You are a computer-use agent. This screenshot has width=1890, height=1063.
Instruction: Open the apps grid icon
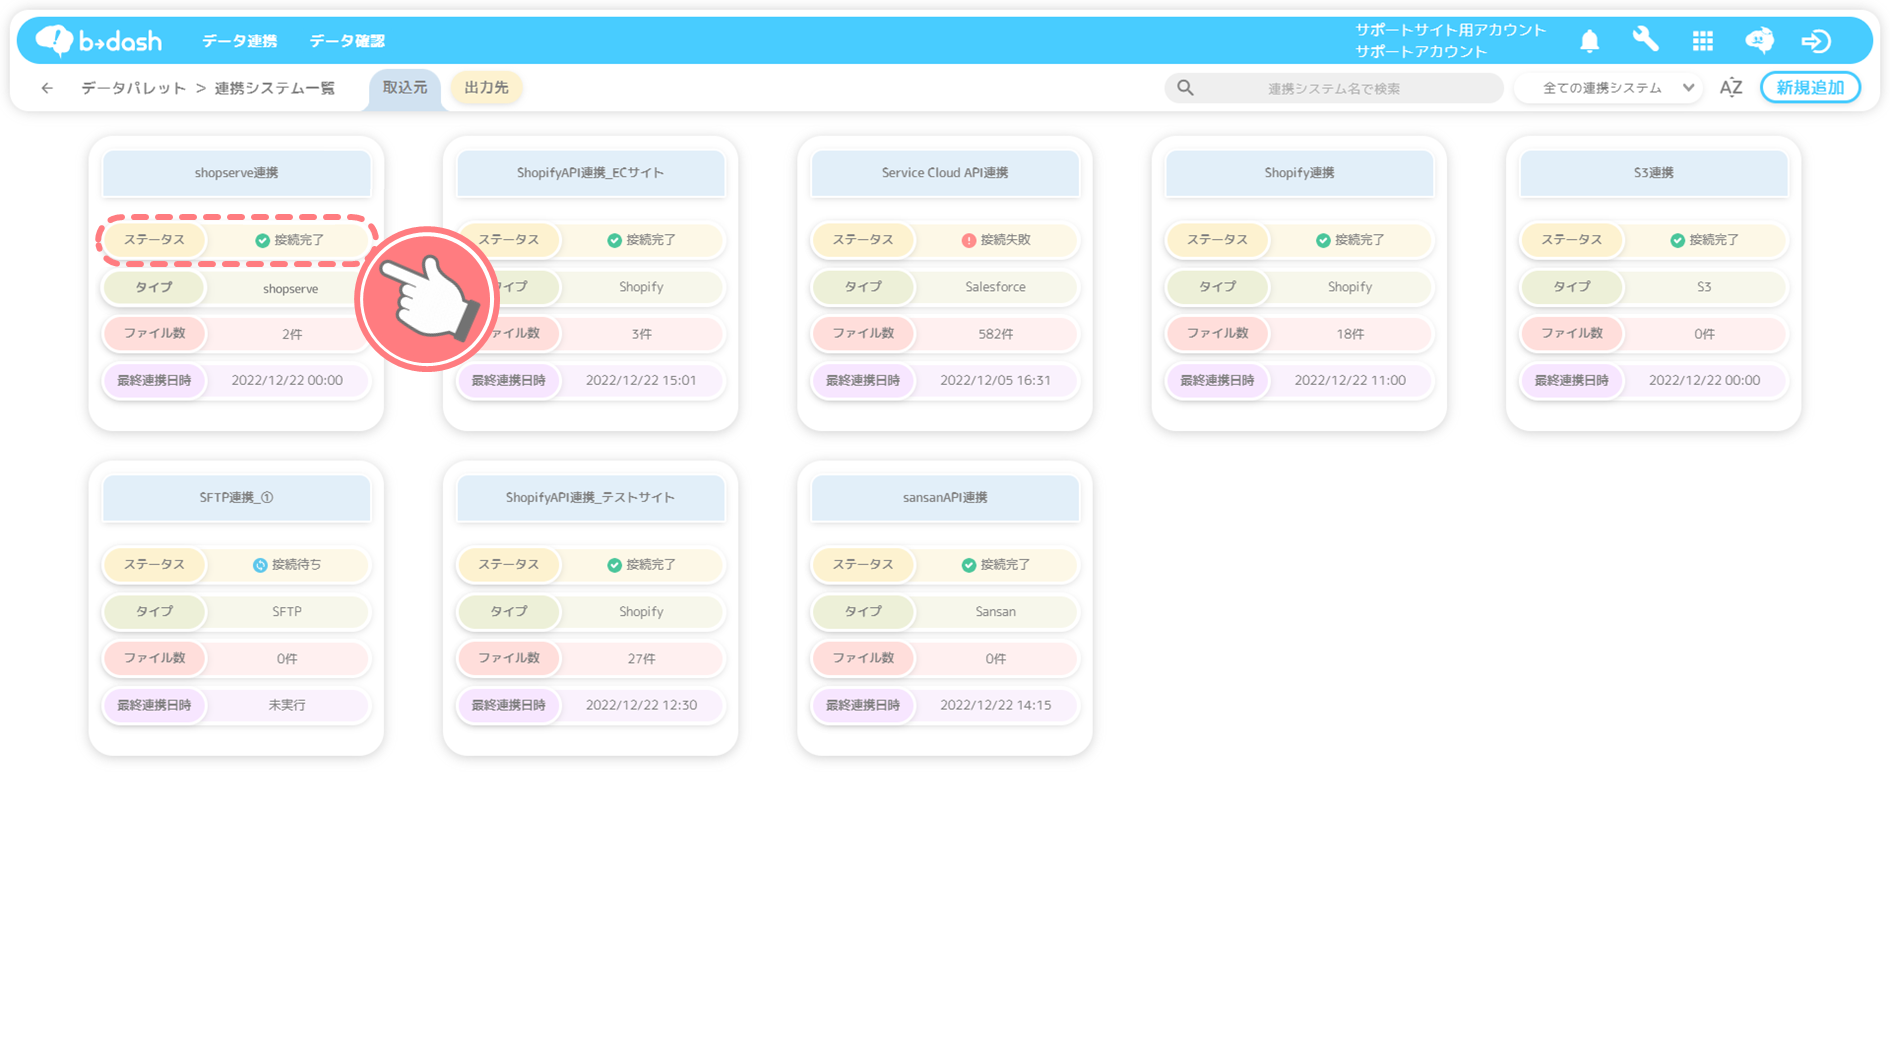[1702, 40]
